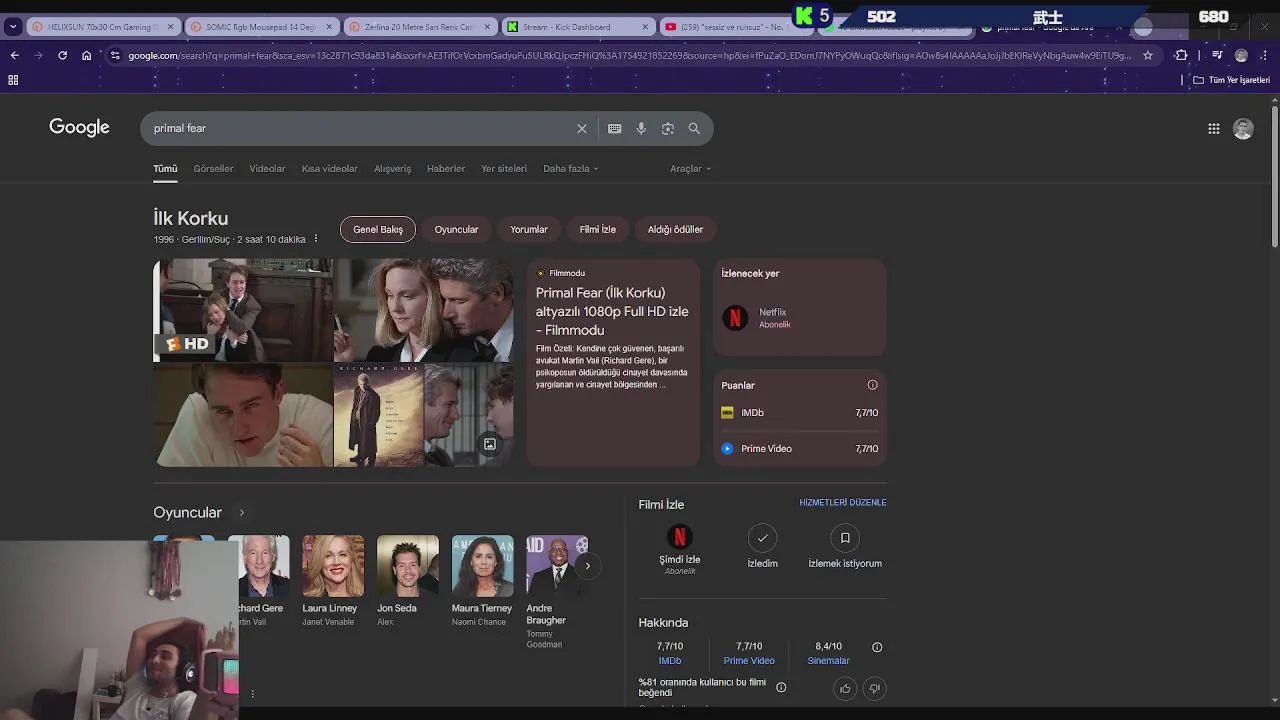This screenshot has height=720, width=1280.
Task: Toggle İzlemek istiyorum bookmark
Action: (845, 538)
